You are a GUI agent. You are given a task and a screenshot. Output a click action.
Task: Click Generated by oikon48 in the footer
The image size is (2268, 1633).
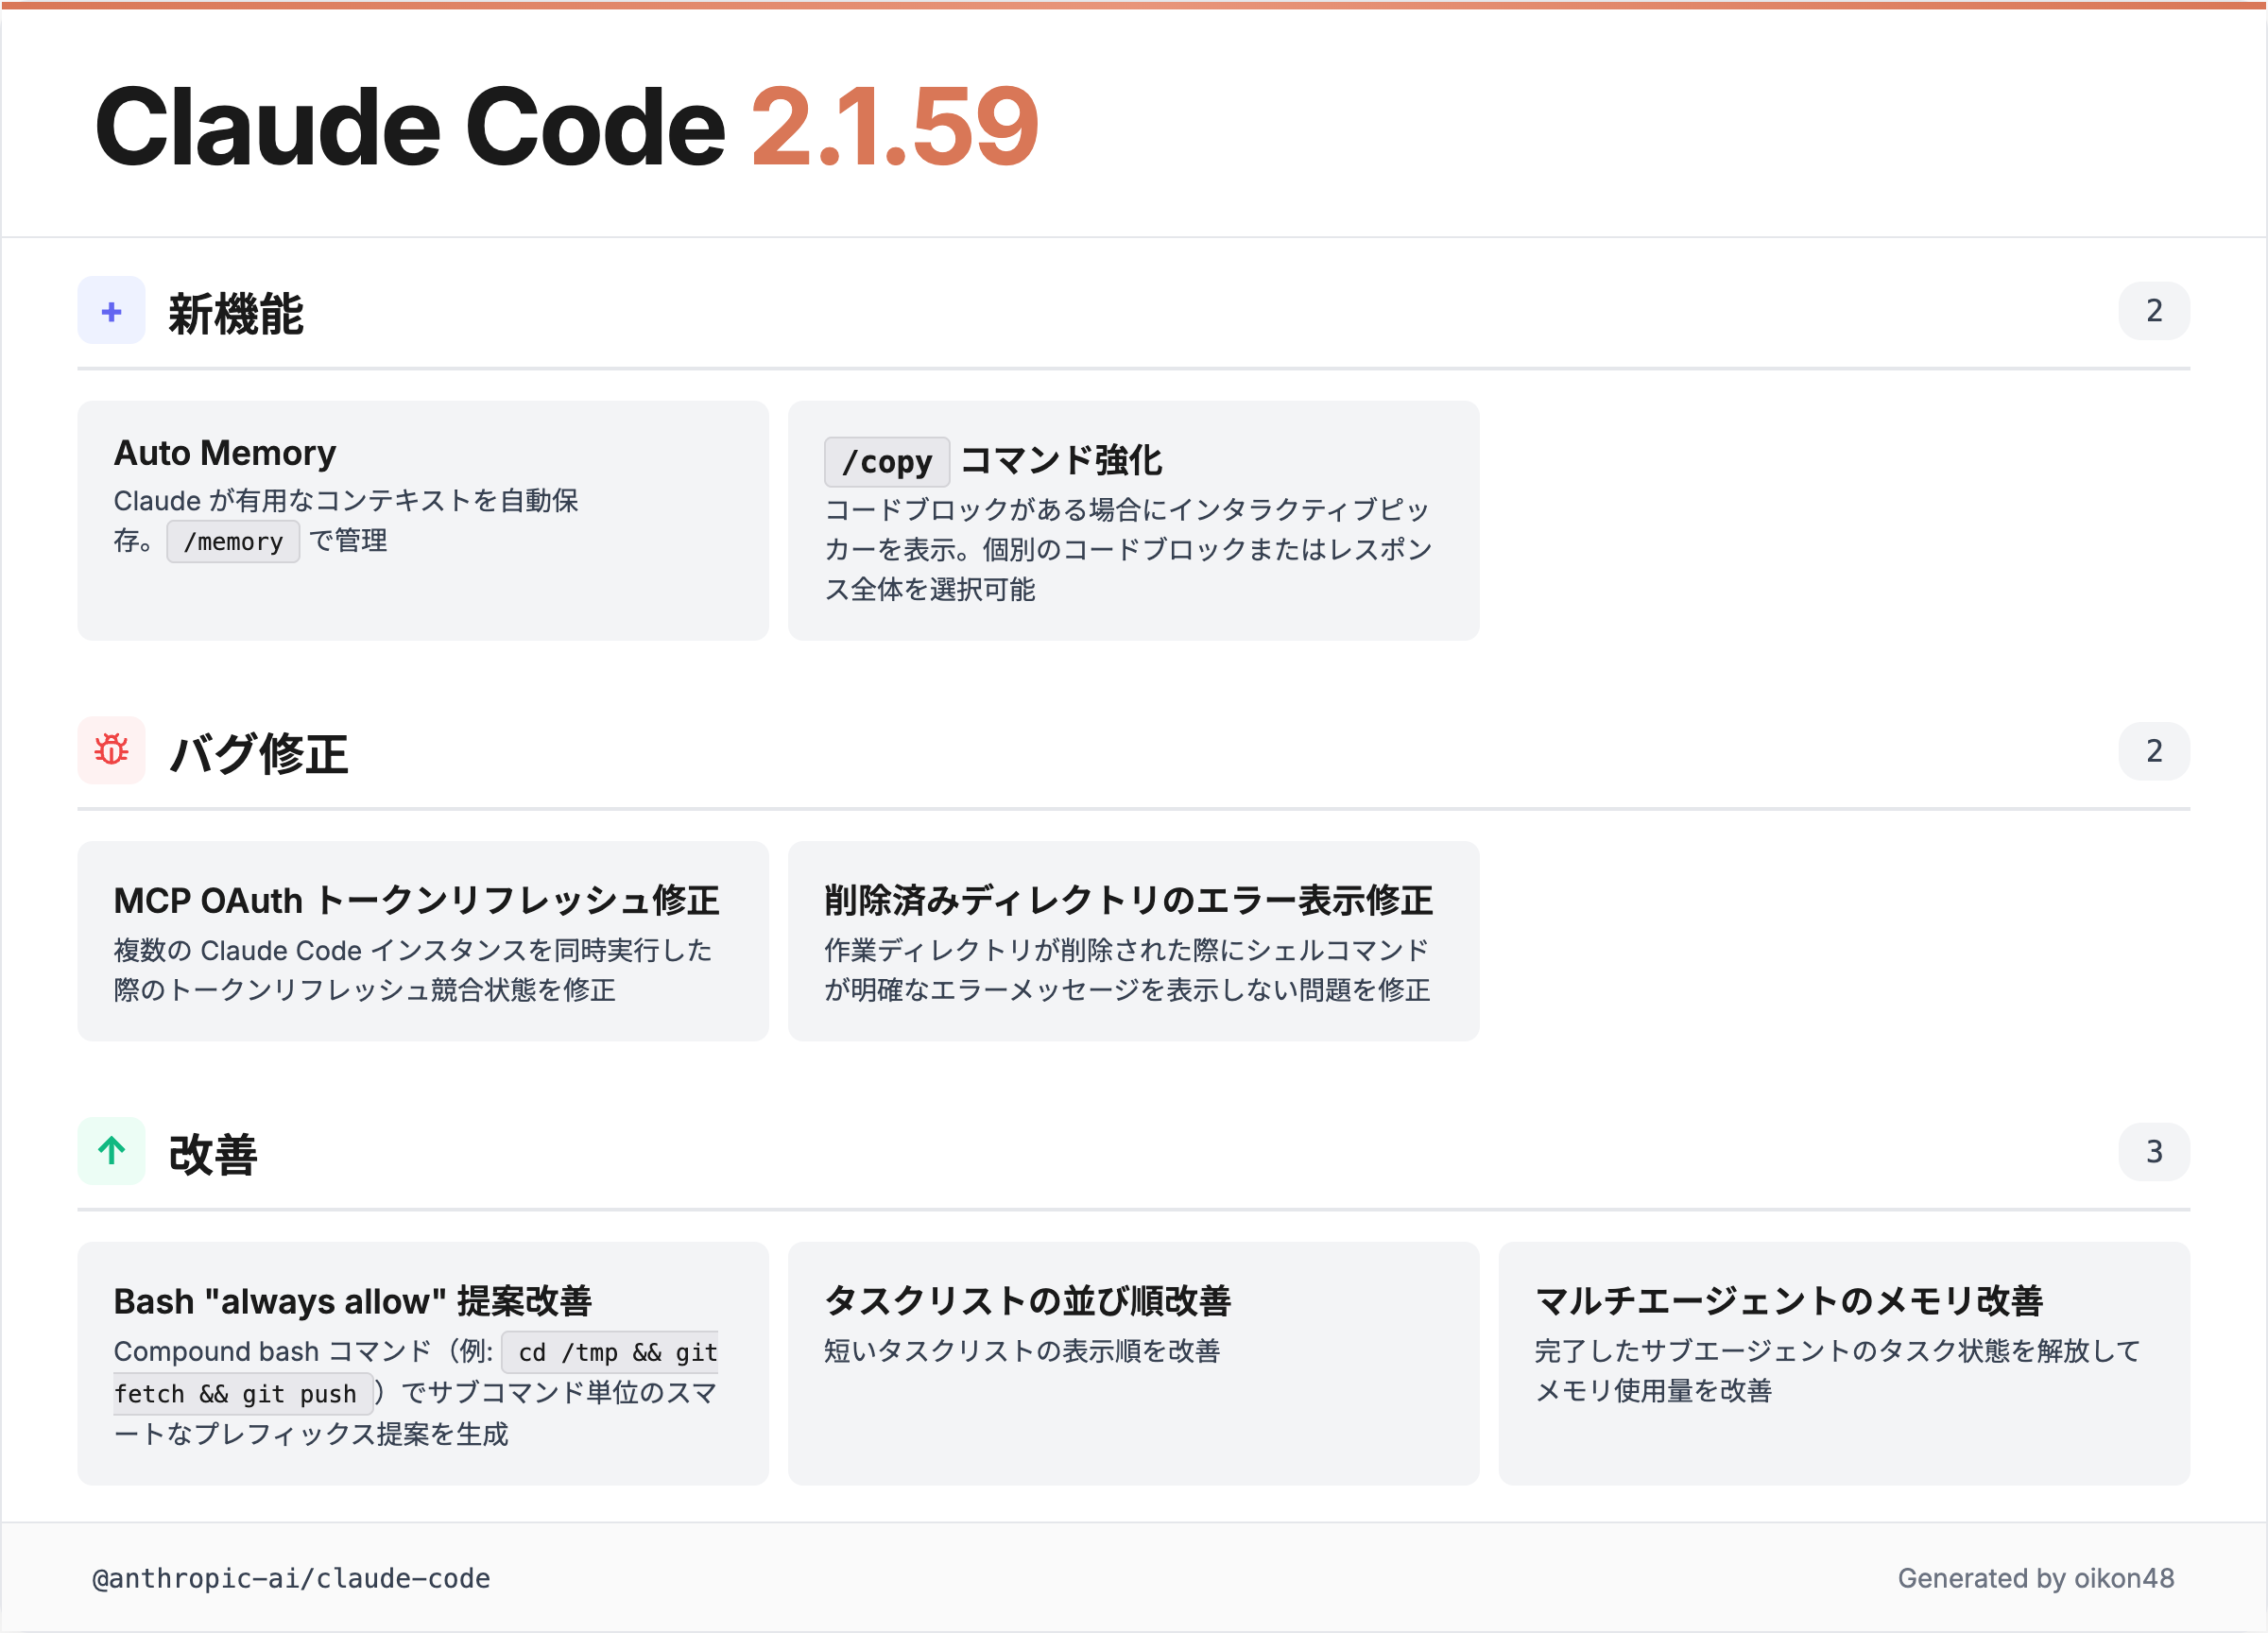2036,1578
